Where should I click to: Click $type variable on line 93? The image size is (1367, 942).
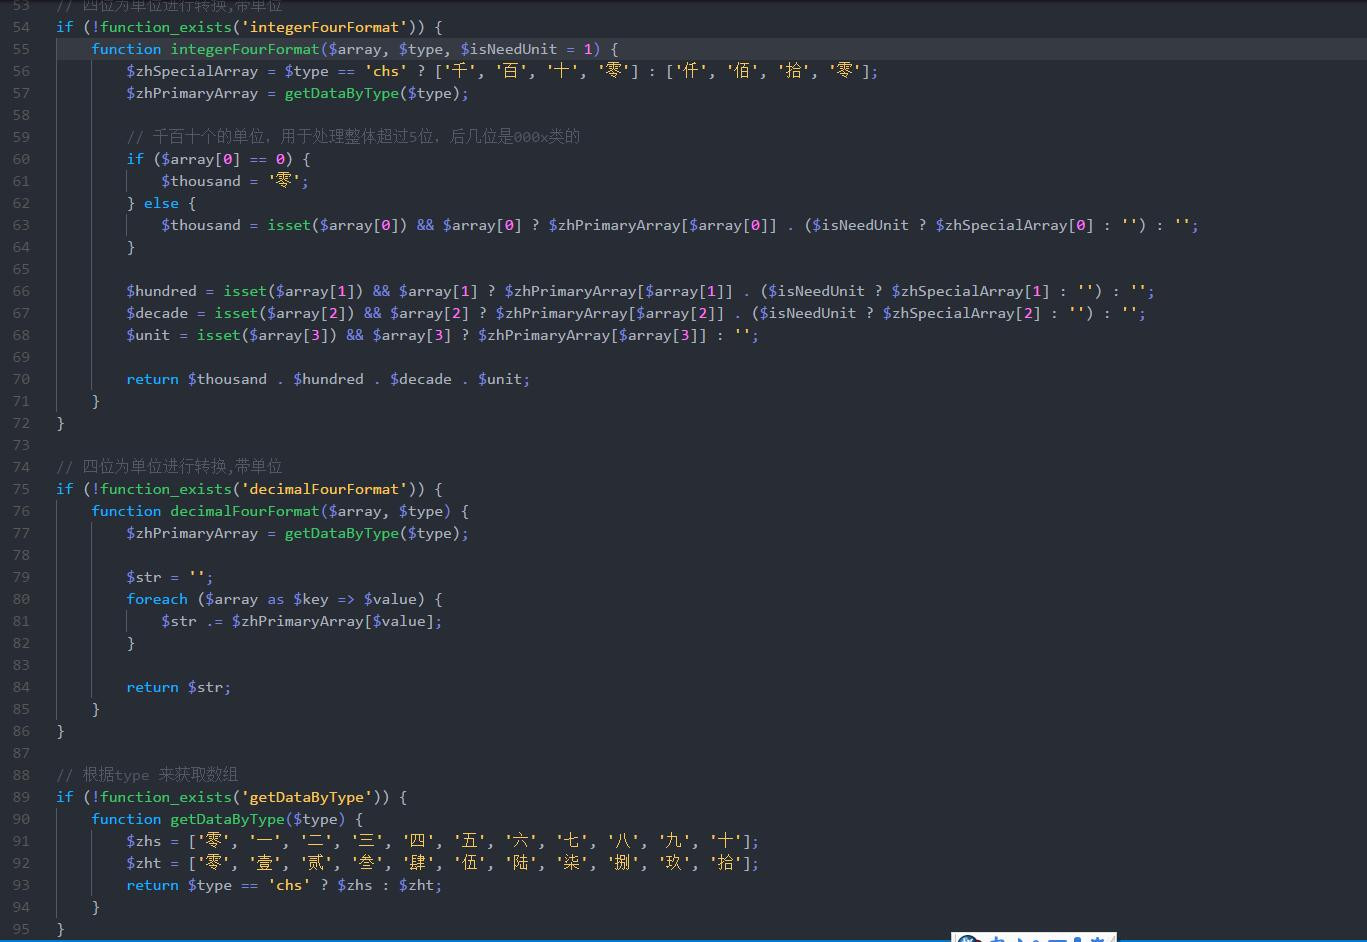tap(210, 885)
